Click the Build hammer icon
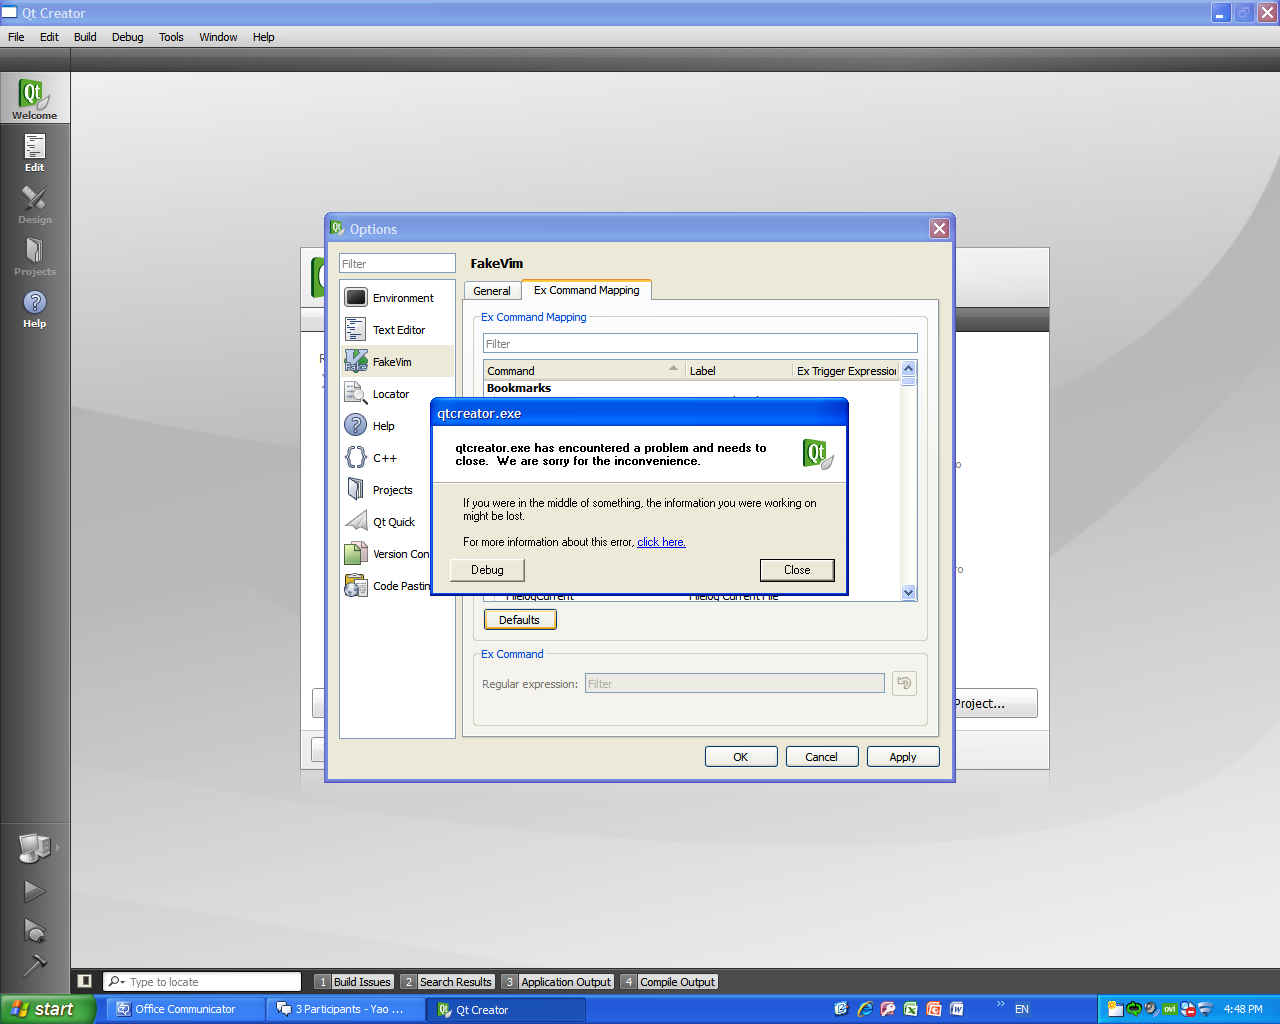 [35, 965]
